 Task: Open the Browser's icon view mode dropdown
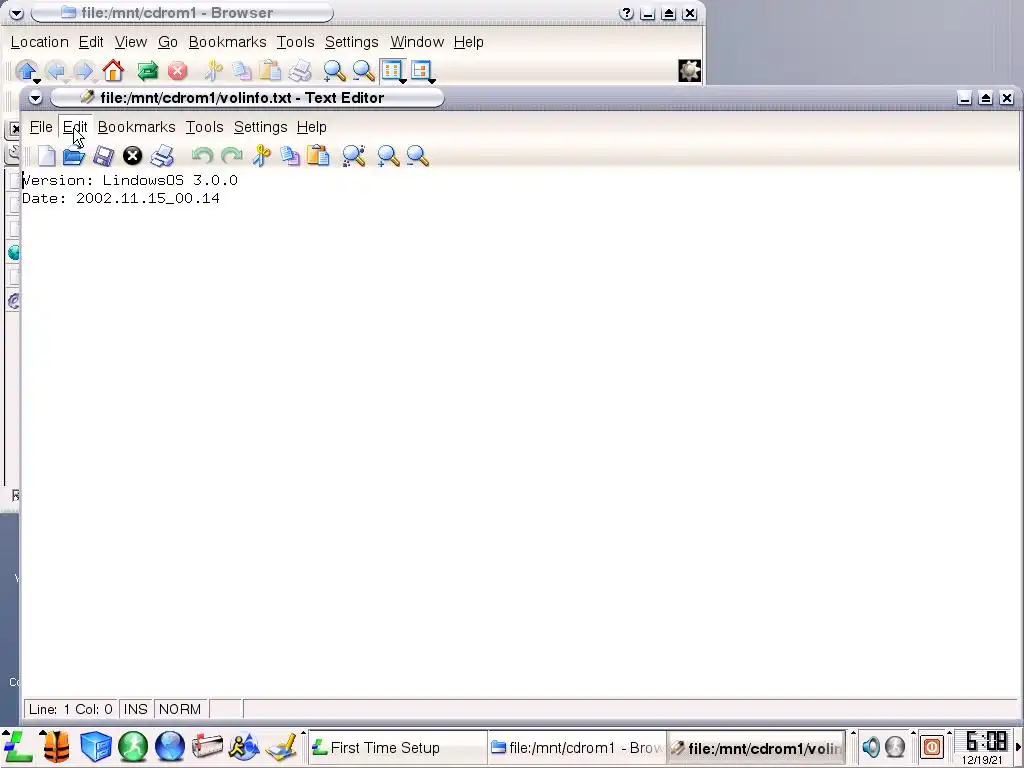click(393, 71)
